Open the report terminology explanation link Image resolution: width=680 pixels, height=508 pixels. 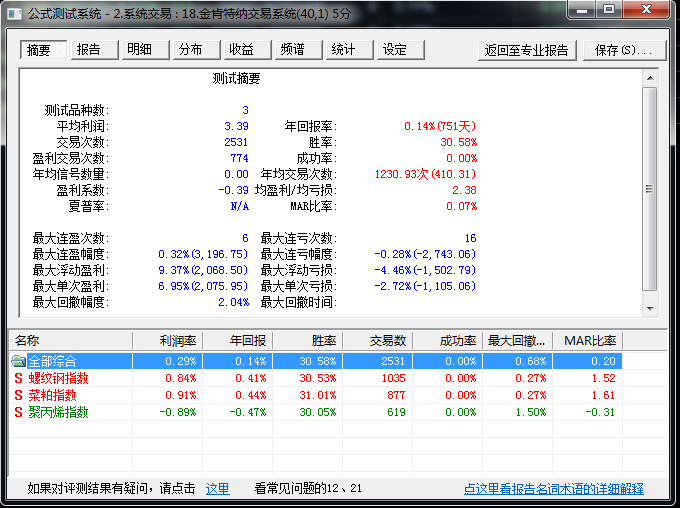[x=553, y=489]
